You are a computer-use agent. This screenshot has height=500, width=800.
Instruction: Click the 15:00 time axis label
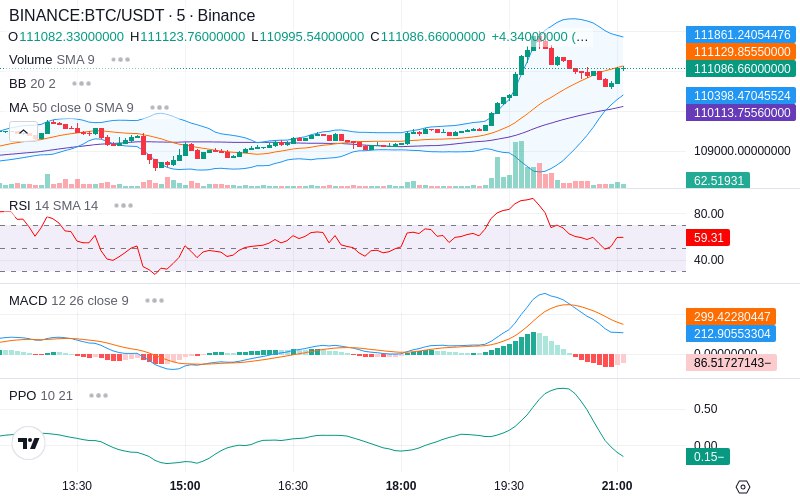click(x=185, y=486)
